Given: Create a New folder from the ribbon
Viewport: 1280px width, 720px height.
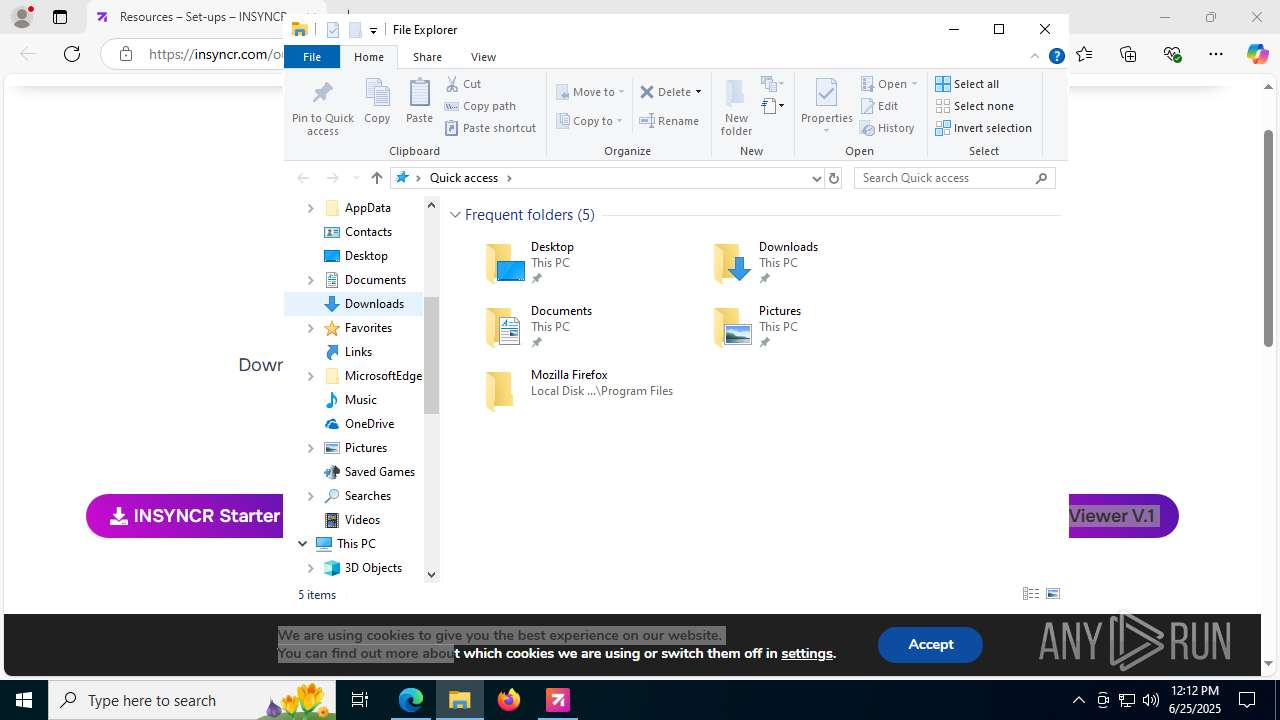Looking at the screenshot, I should (736, 107).
